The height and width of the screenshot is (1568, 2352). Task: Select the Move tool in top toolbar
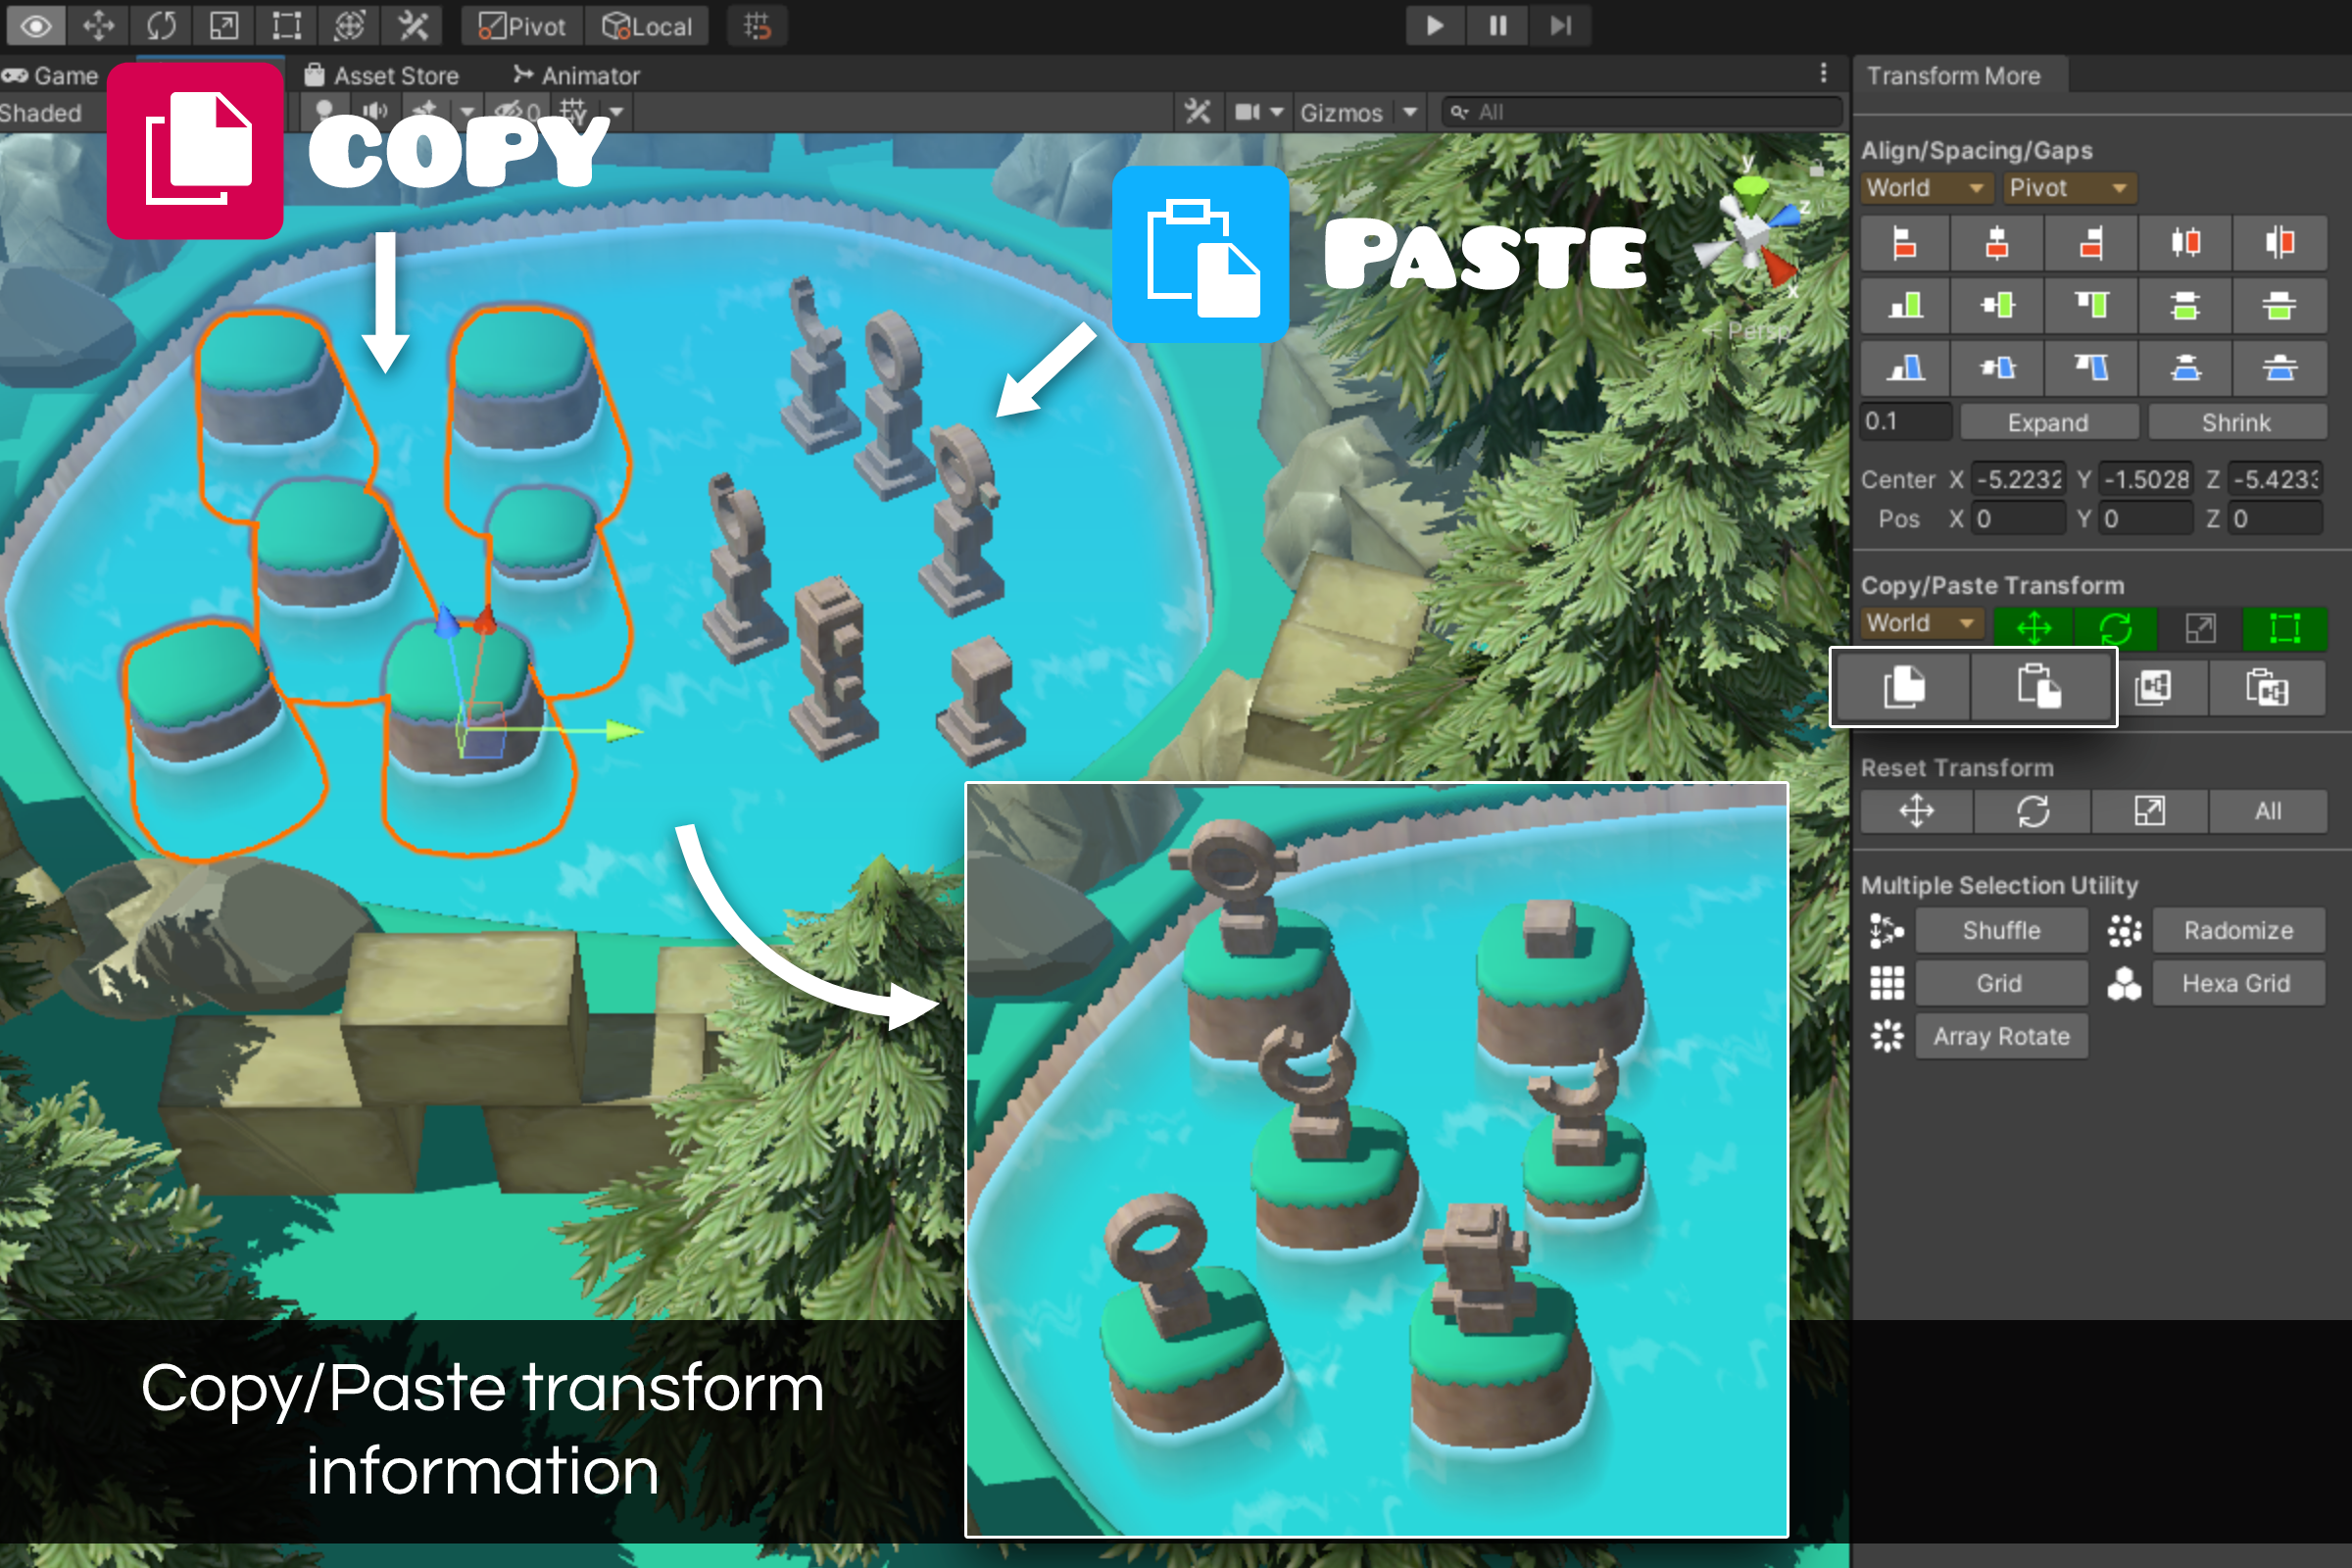(98, 25)
